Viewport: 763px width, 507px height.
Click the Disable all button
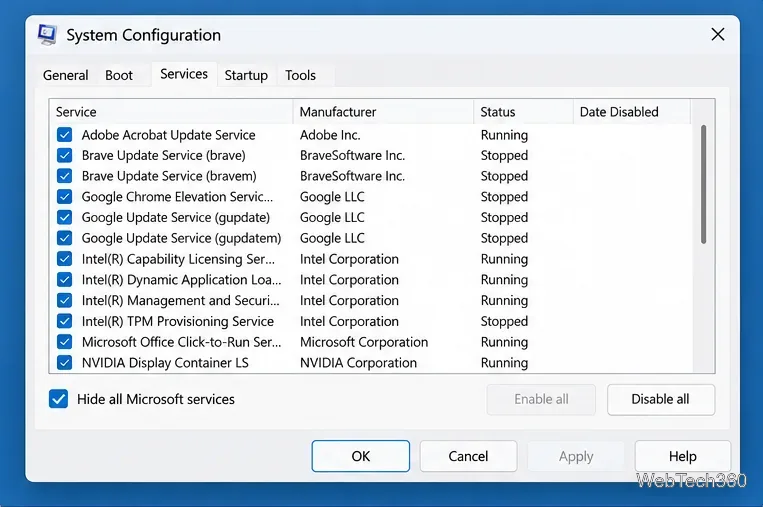tap(661, 399)
